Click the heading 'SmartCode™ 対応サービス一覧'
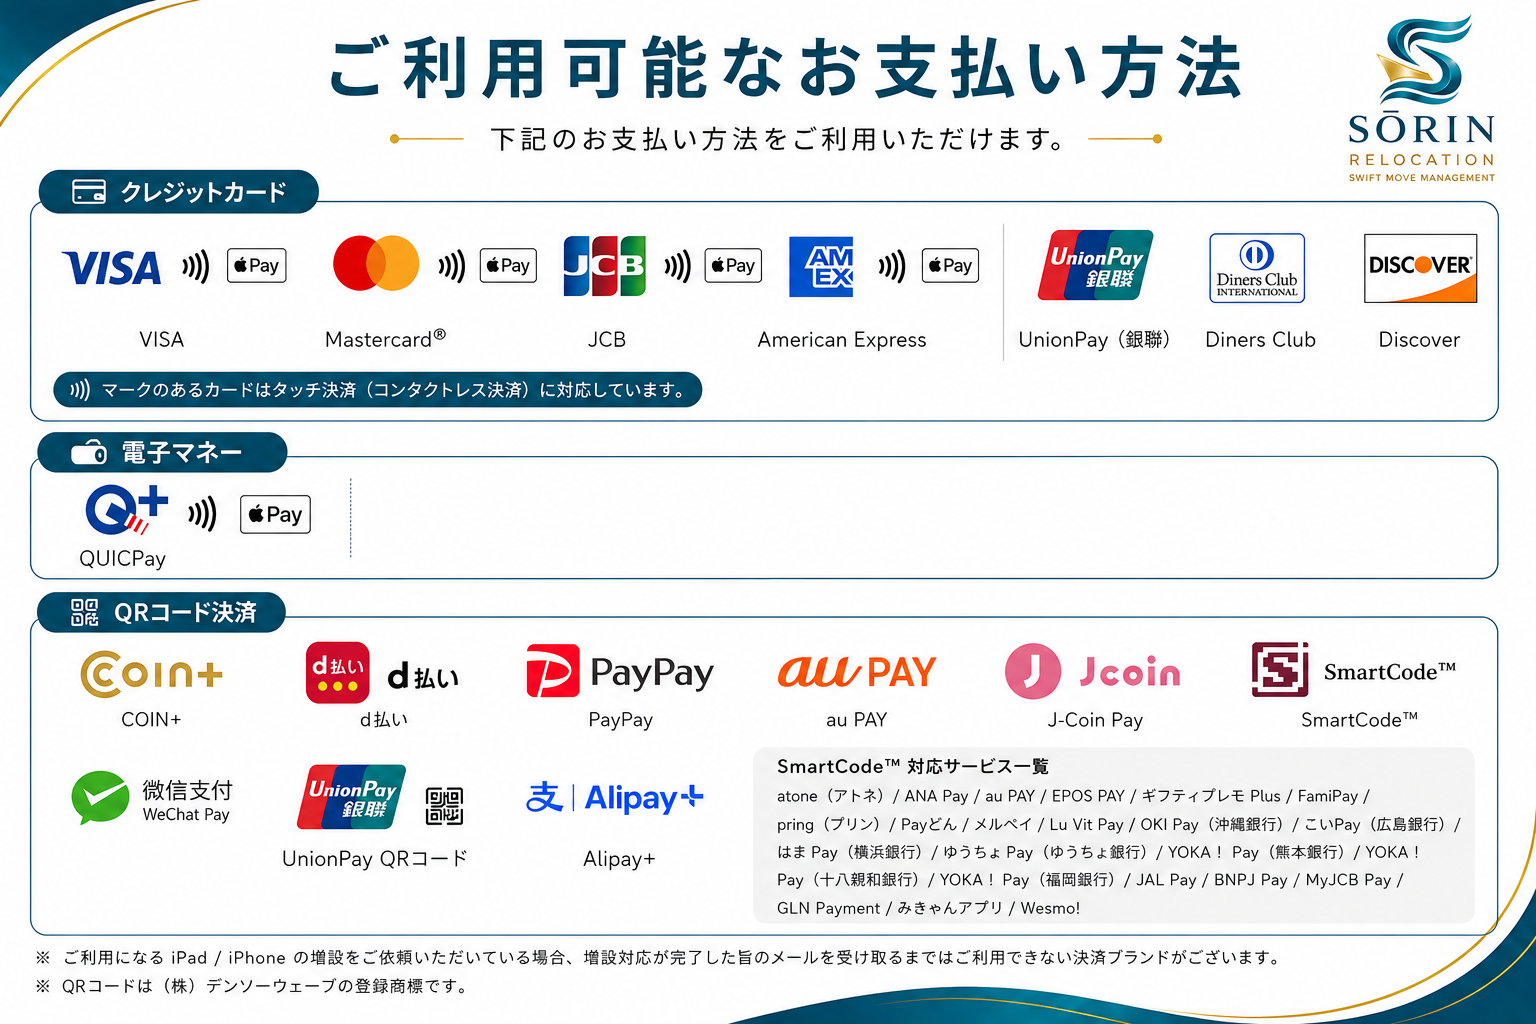Screen dimensions: 1536x1024 coord(913,767)
